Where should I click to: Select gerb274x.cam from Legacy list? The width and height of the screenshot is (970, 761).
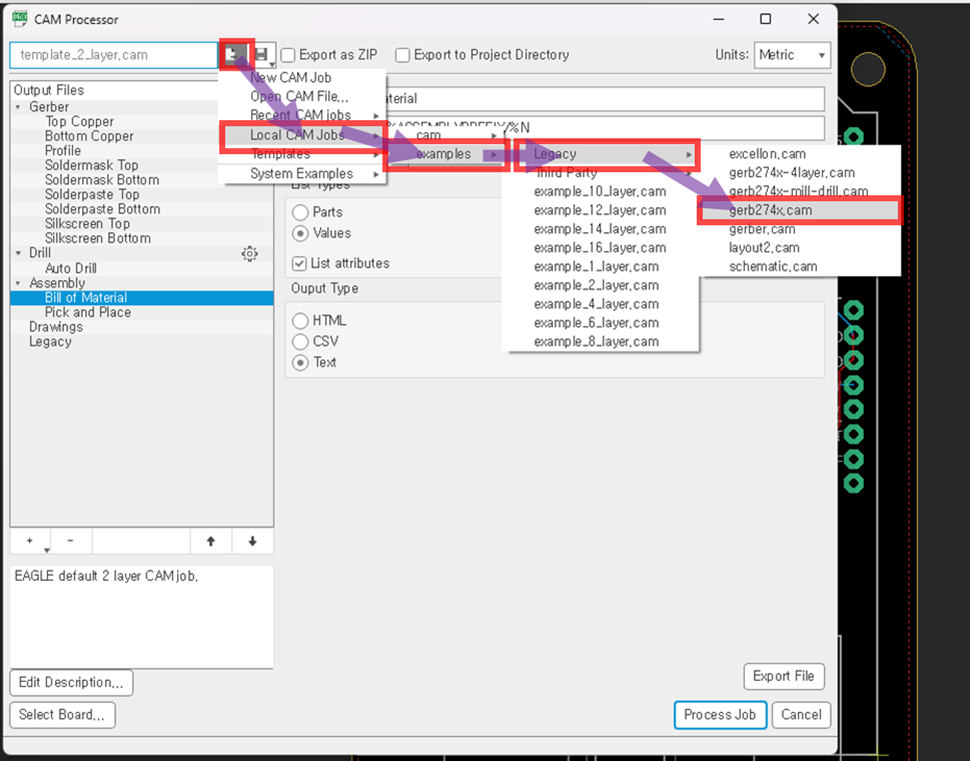(799, 210)
